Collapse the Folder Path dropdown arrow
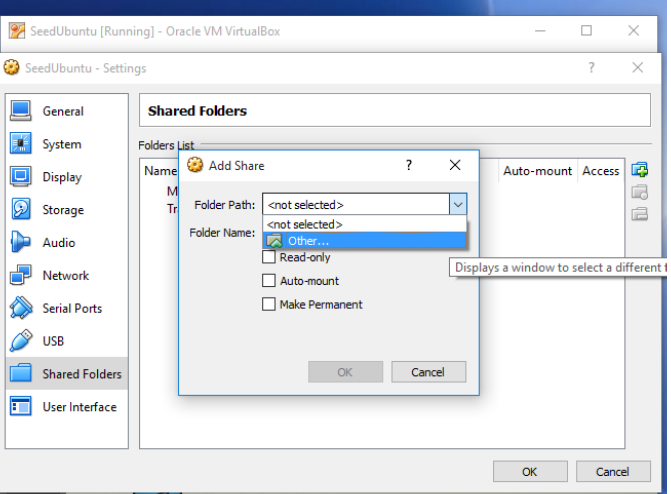 pyautogui.click(x=457, y=204)
